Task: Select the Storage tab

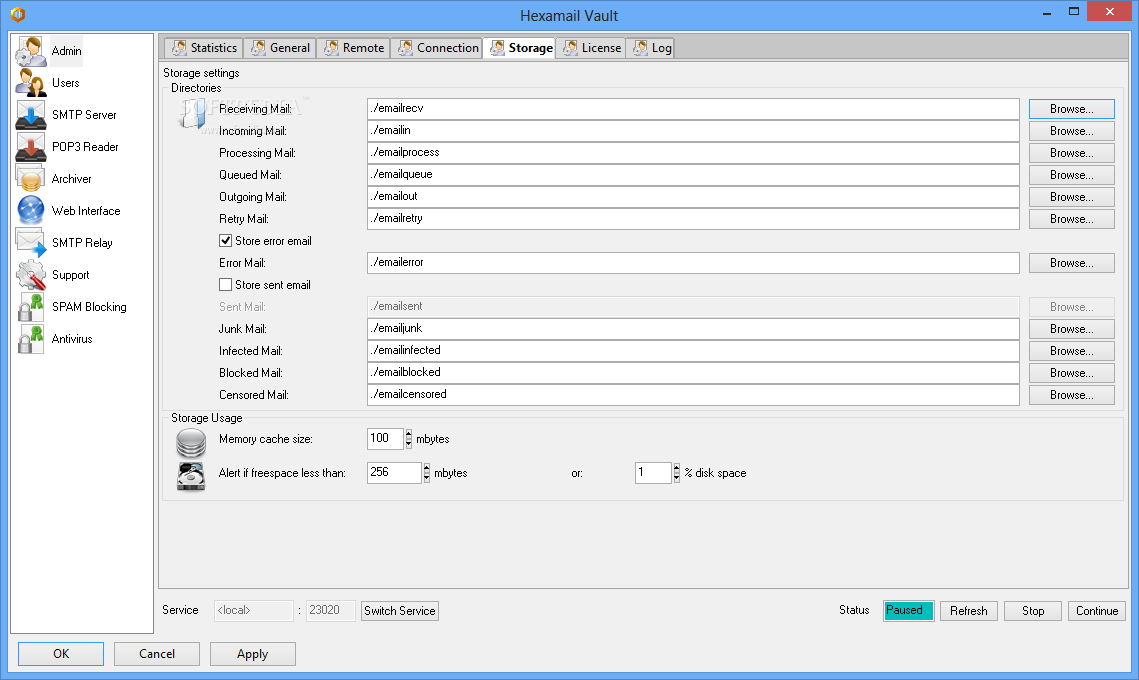Action: (520, 48)
